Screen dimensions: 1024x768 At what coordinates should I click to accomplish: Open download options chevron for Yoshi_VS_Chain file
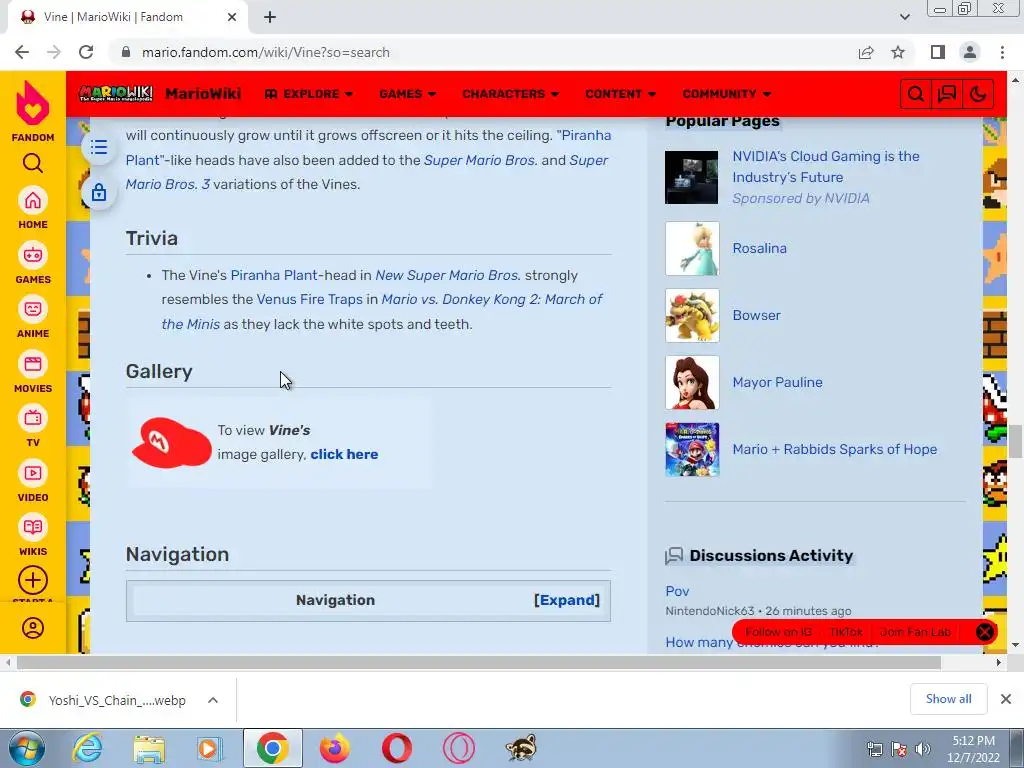pyautogui.click(x=213, y=700)
